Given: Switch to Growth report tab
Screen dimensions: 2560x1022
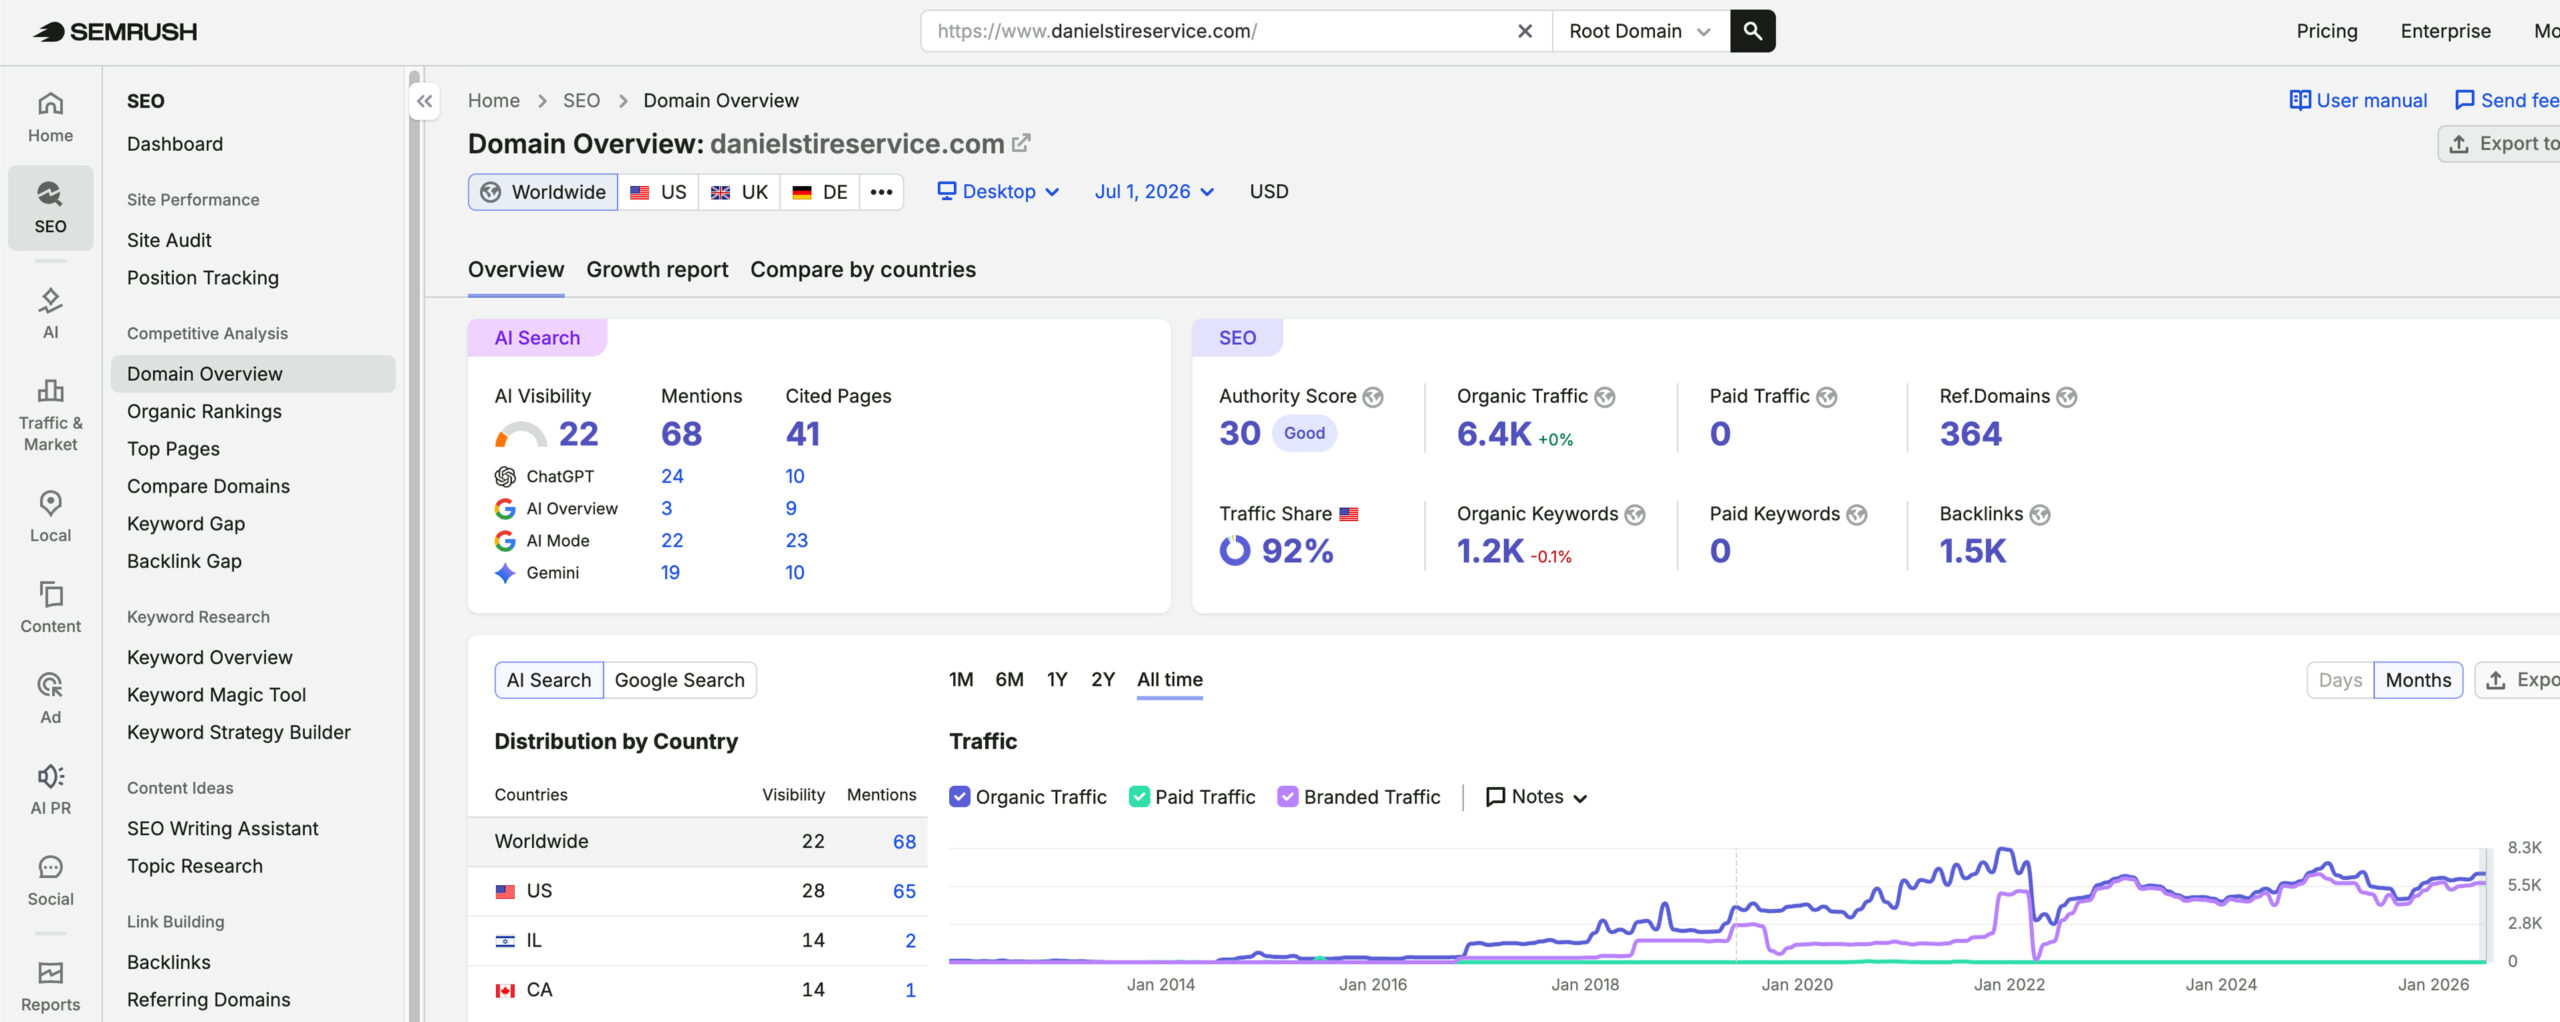Looking at the screenshot, I should 657,269.
